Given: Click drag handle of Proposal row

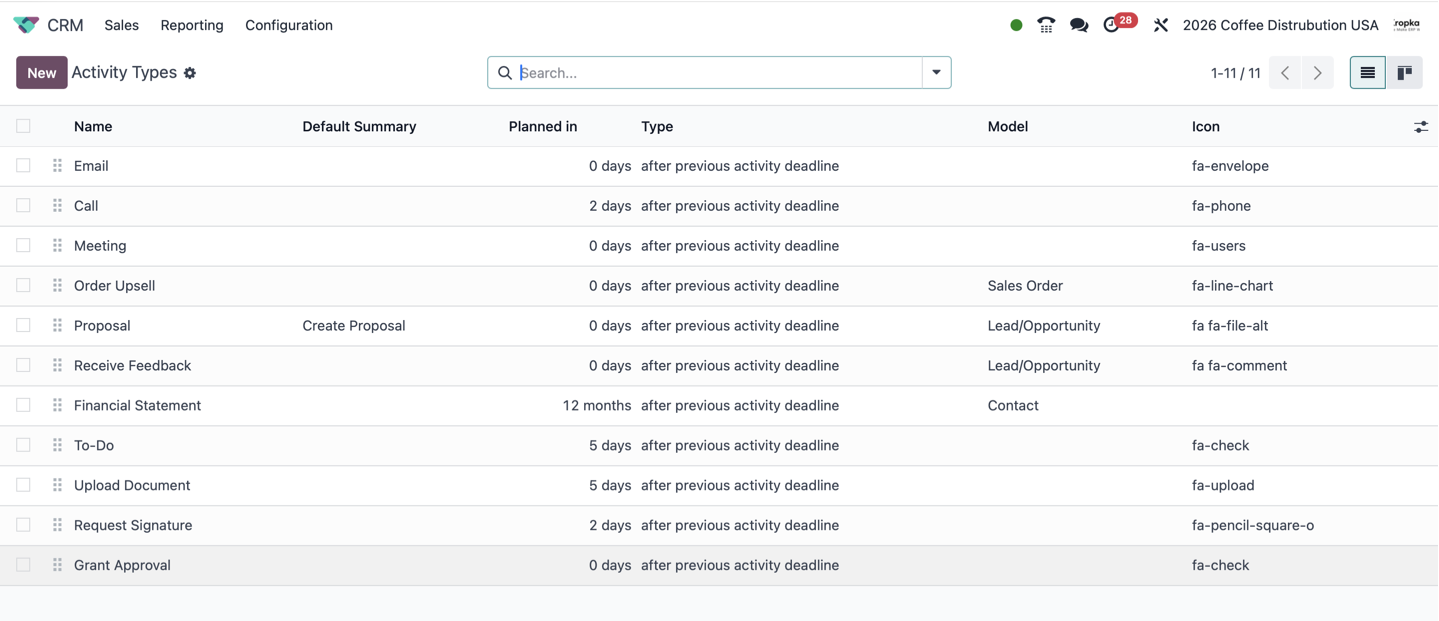Looking at the screenshot, I should pyautogui.click(x=57, y=326).
